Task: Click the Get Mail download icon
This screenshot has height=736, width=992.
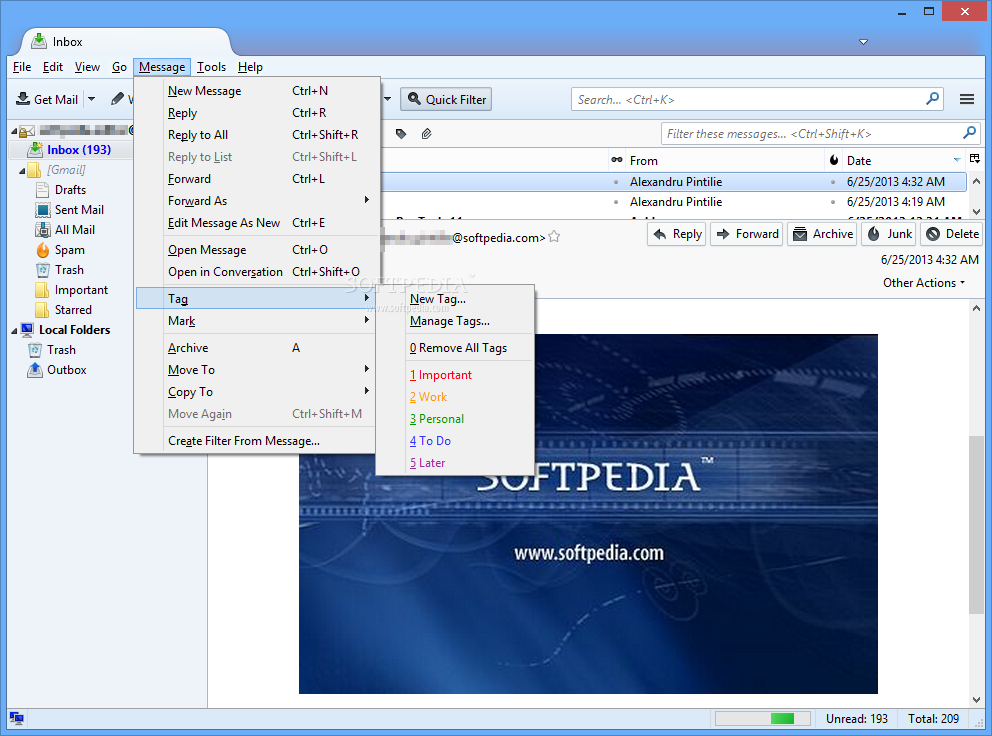Action: pyautogui.click(x=23, y=99)
